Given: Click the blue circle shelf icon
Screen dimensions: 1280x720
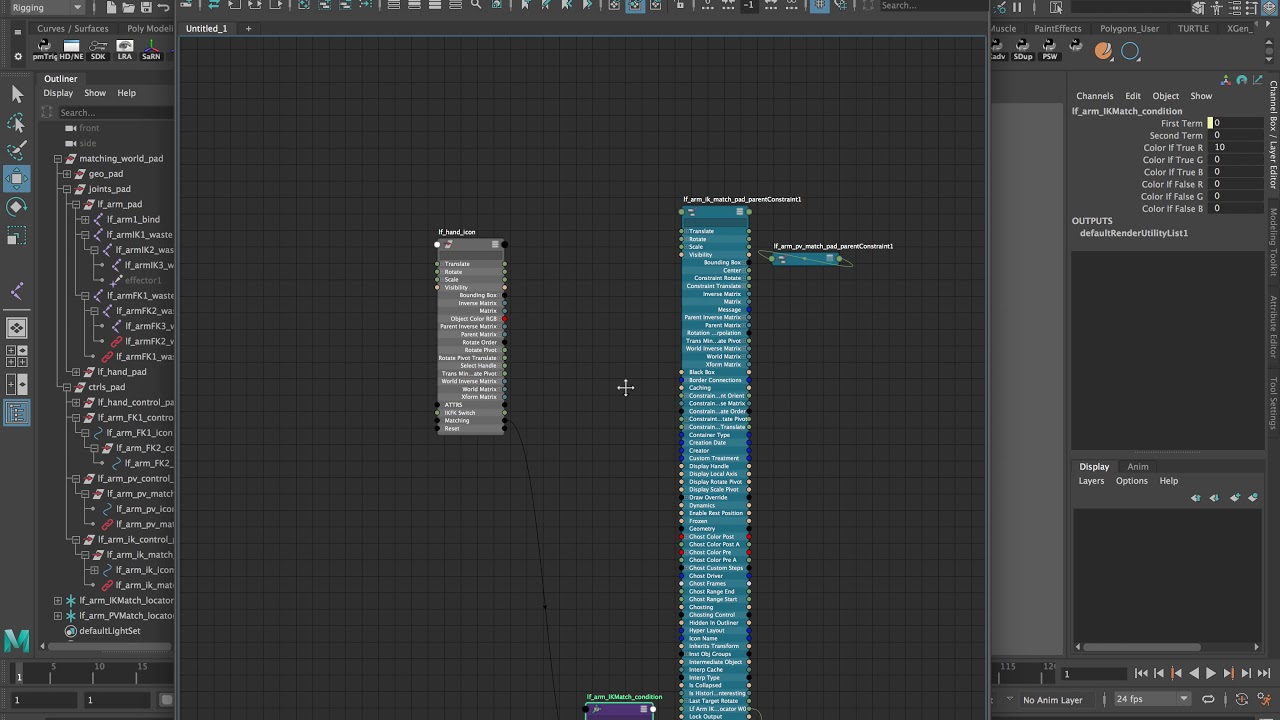Looking at the screenshot, I should [x=1130, y=51].
